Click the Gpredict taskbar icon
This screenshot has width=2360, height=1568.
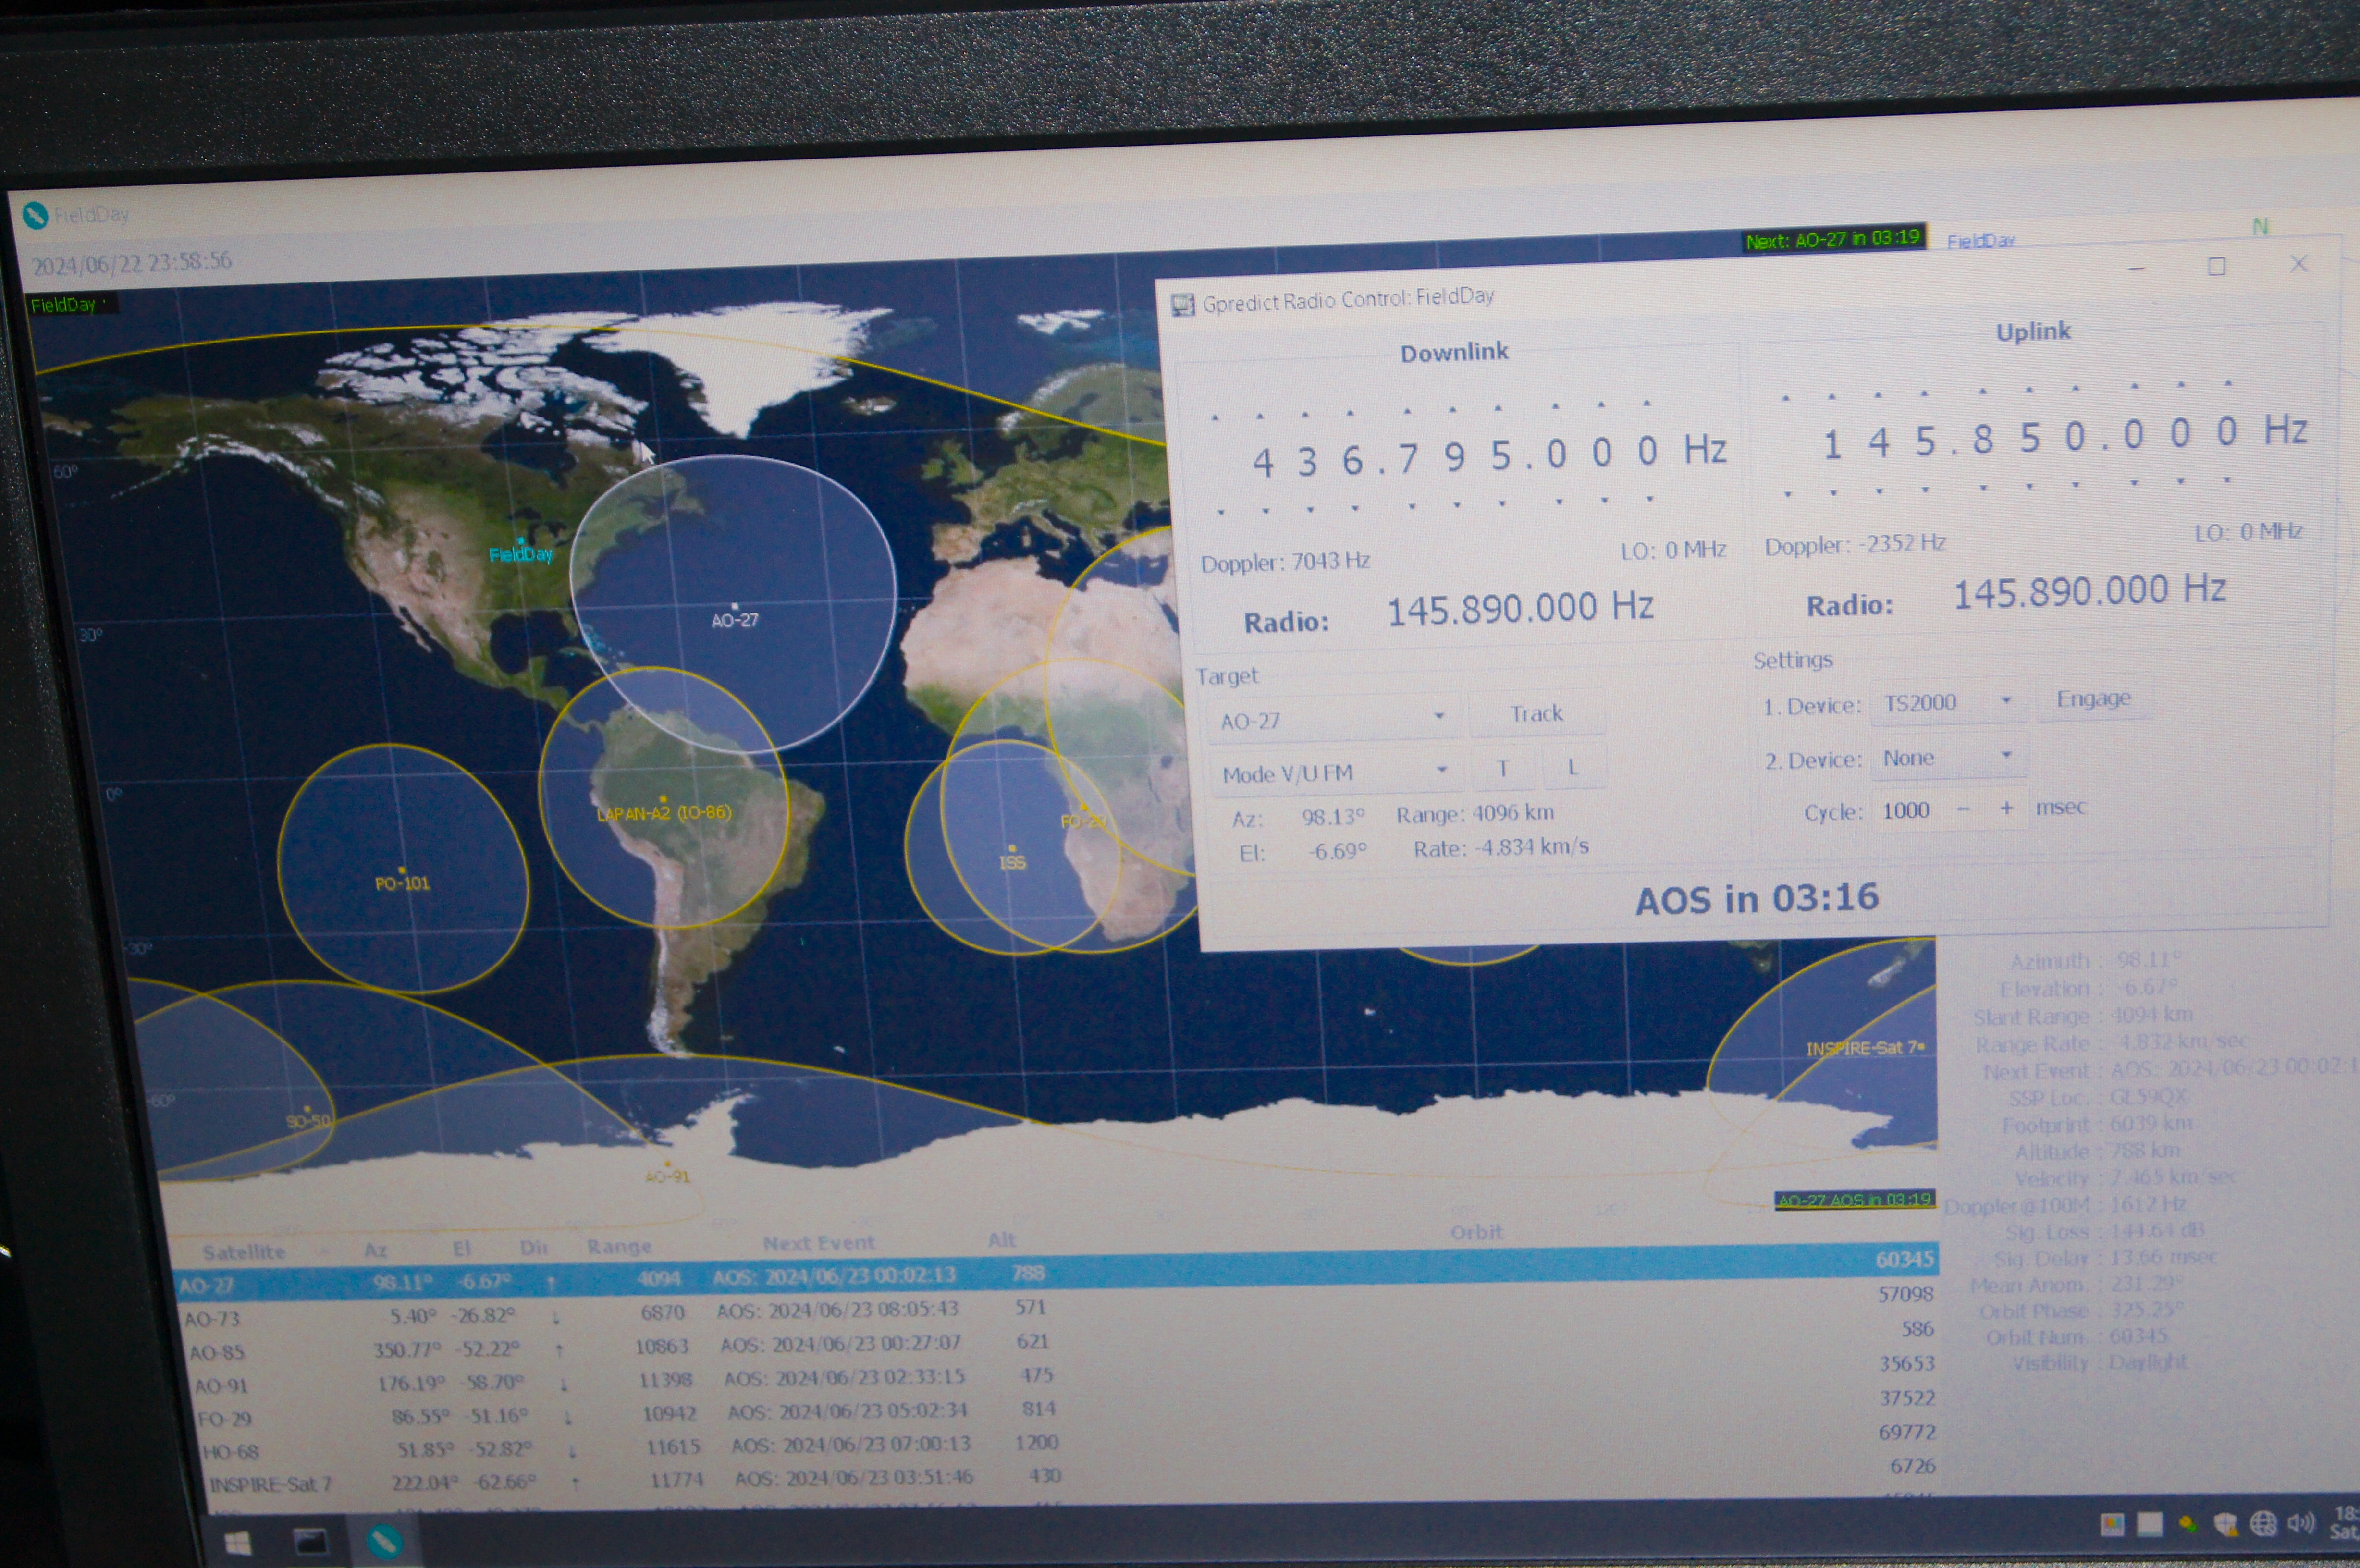(x=385, y=1541)
